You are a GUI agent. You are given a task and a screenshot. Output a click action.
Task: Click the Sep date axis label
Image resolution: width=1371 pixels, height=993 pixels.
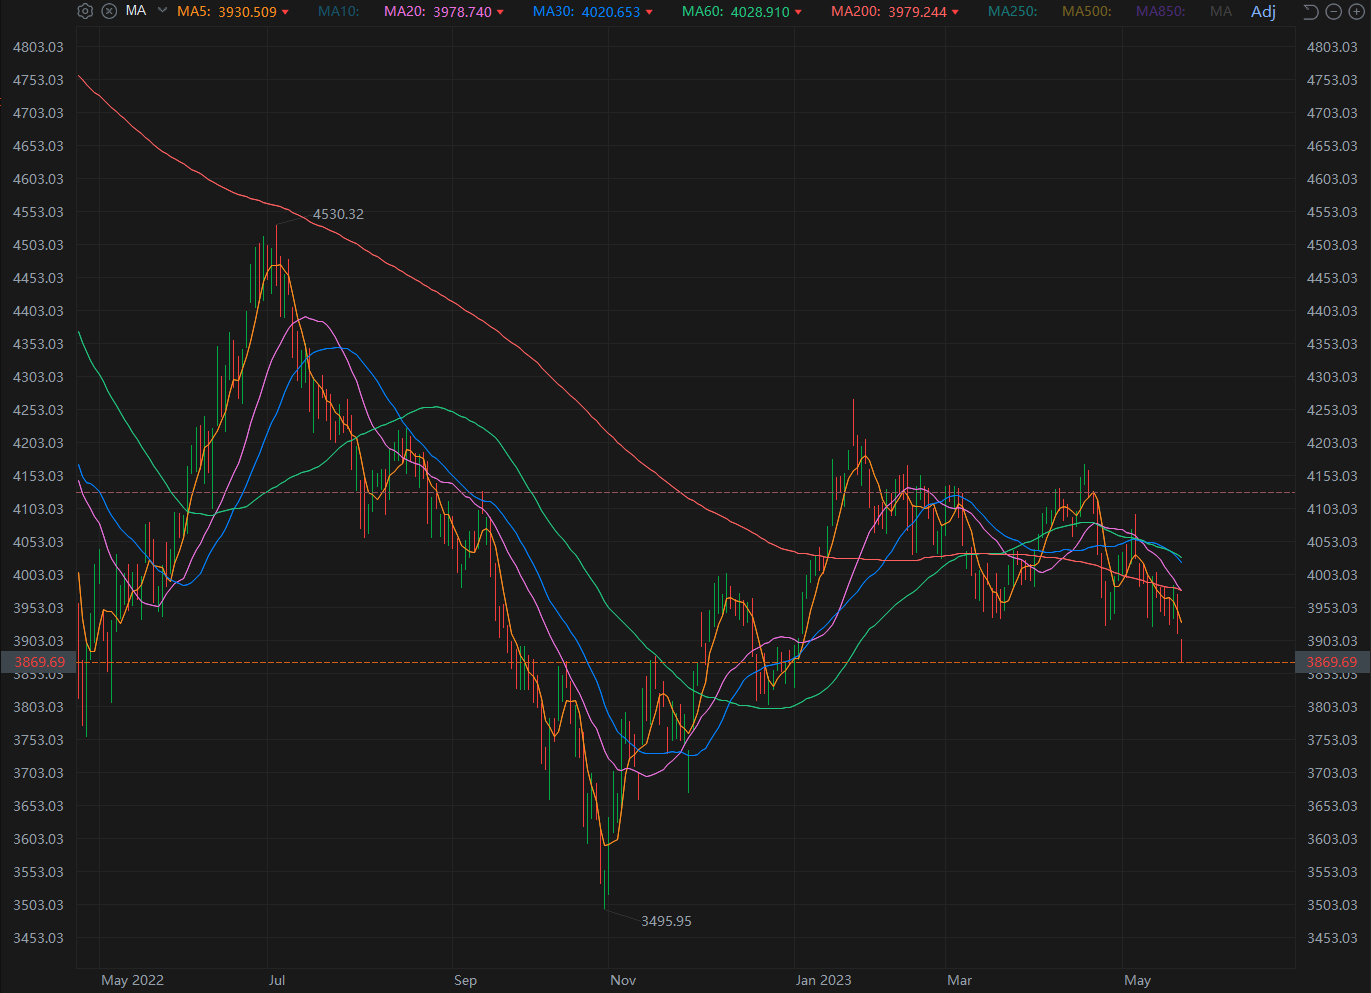[x=465, y=980]
